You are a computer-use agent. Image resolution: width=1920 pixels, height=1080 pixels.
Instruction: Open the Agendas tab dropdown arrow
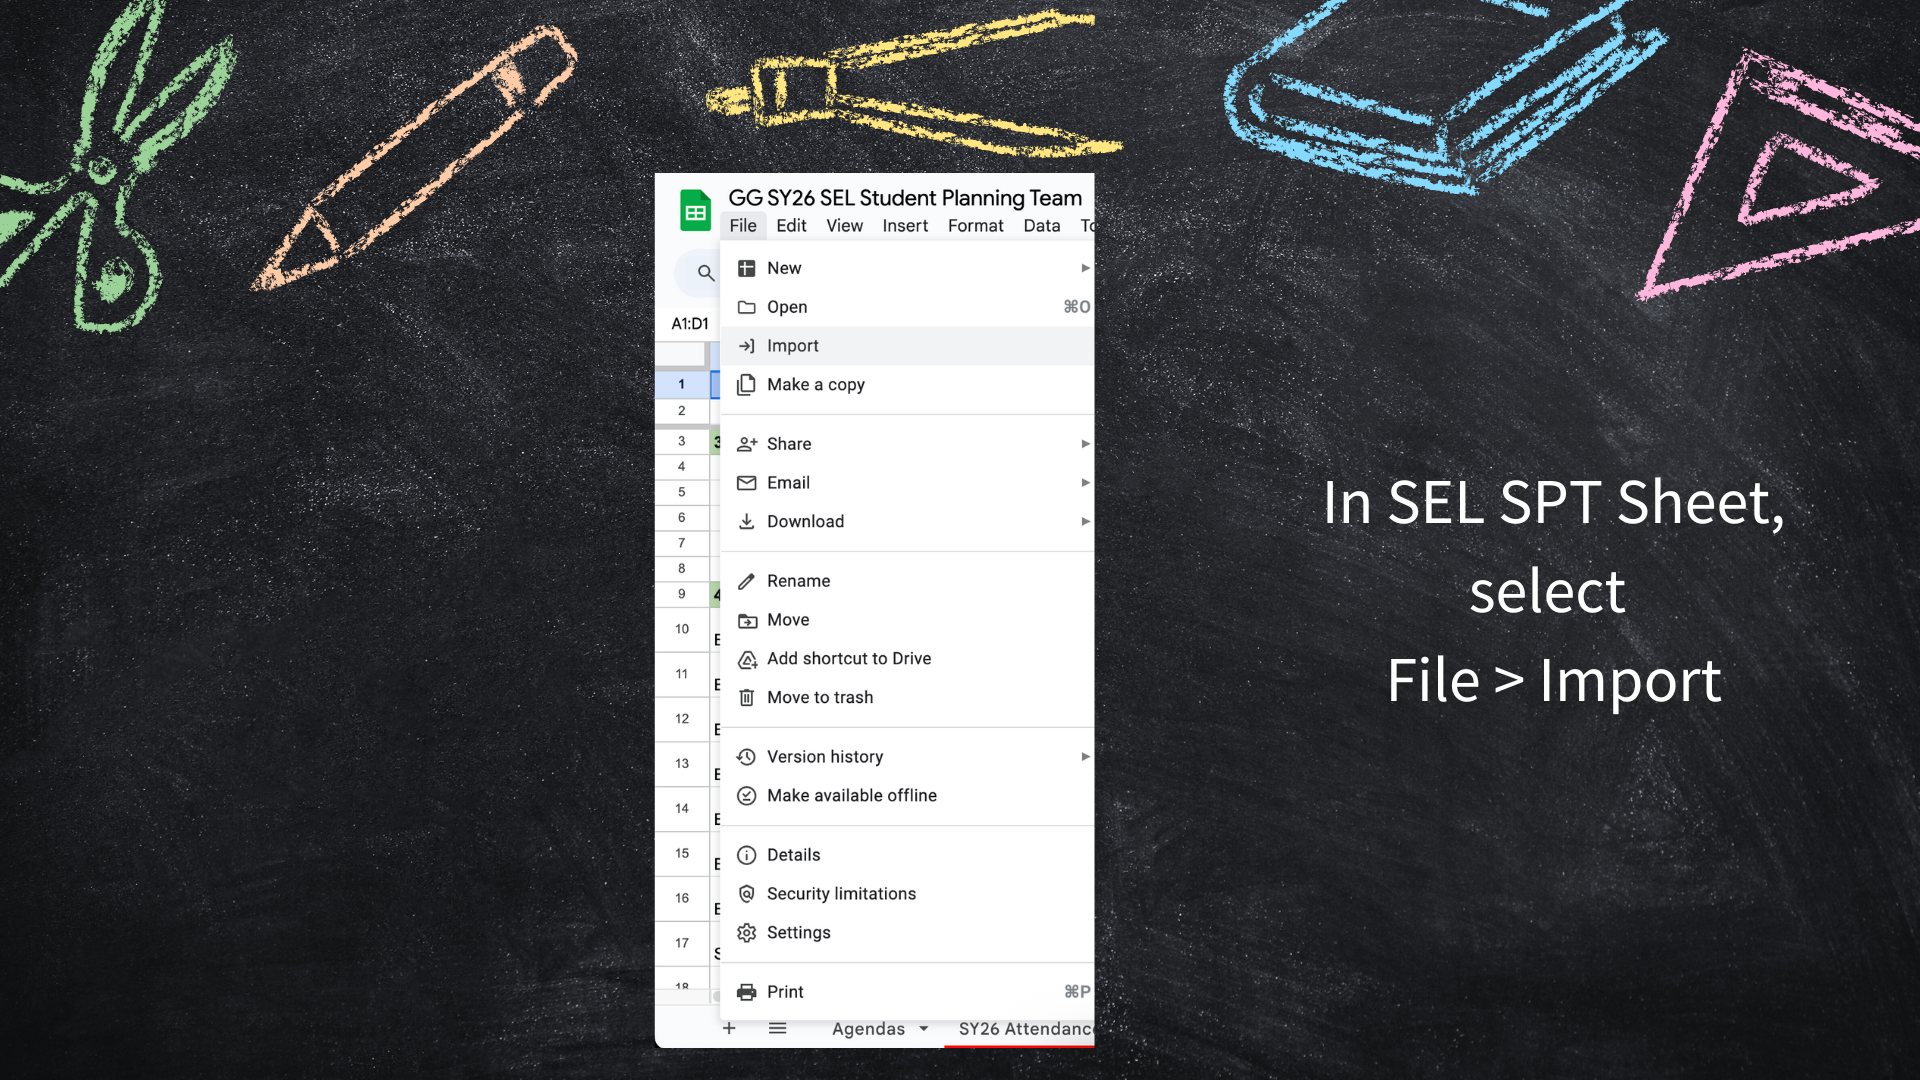pos(924,1029)
